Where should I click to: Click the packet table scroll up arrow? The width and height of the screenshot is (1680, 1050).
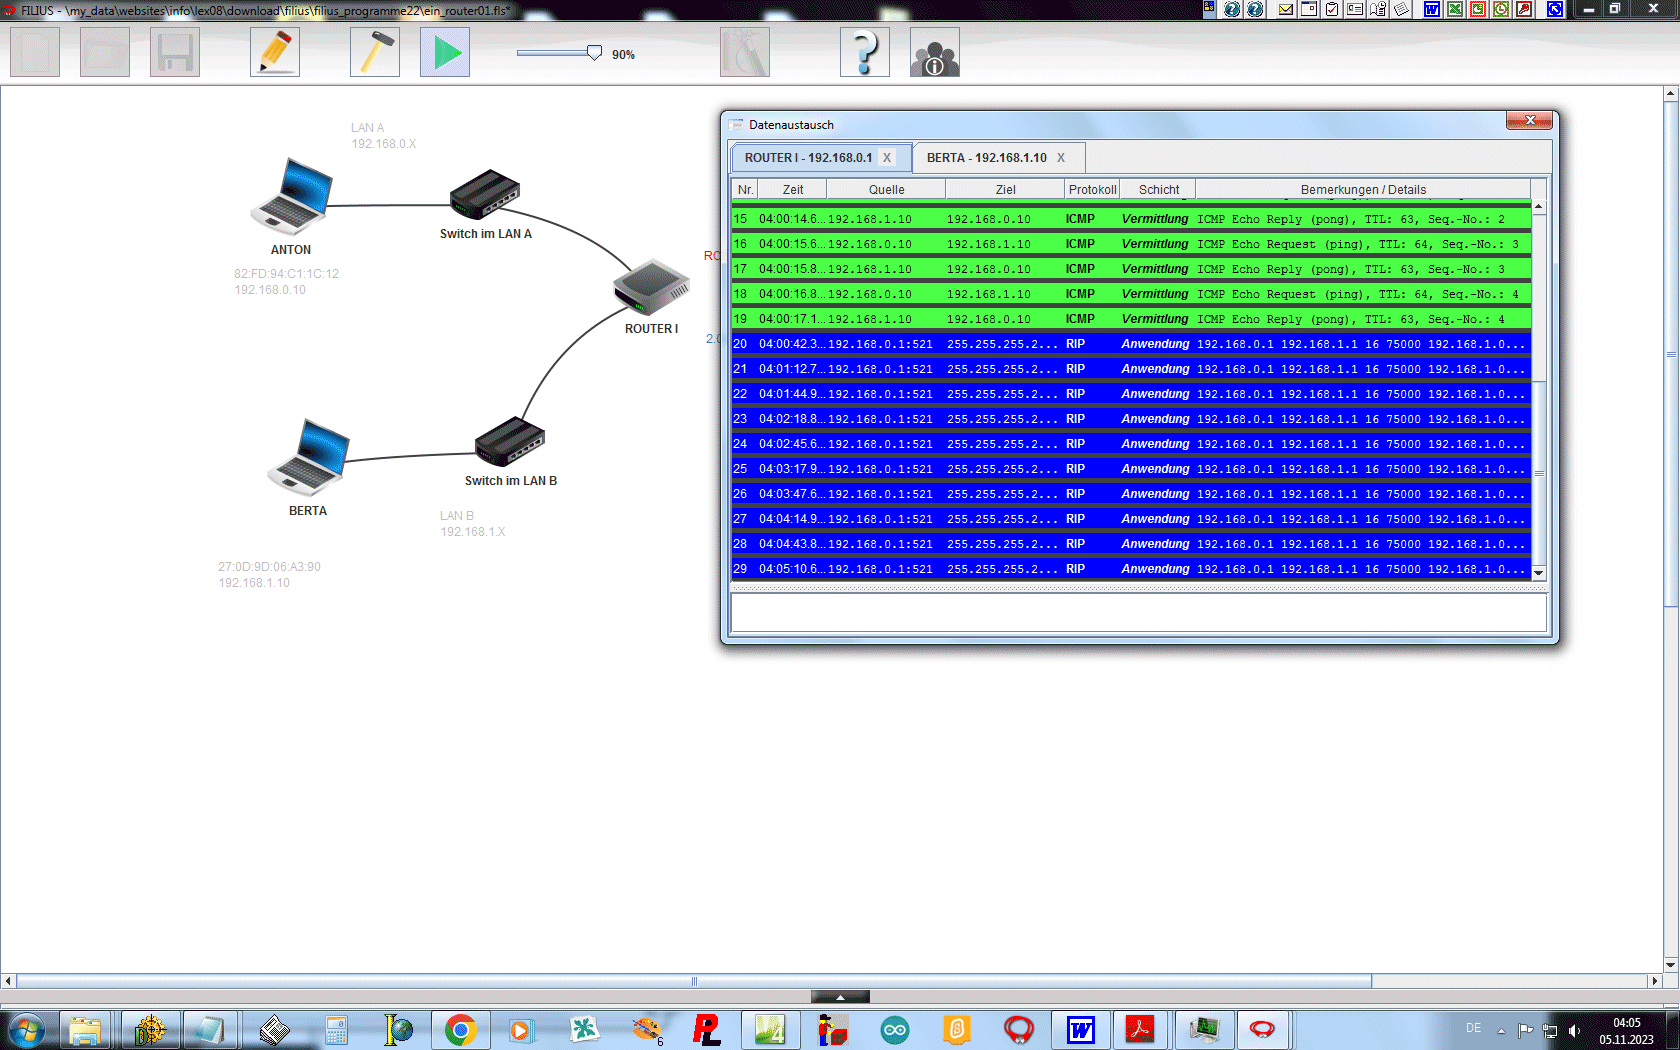point(1539,207)
